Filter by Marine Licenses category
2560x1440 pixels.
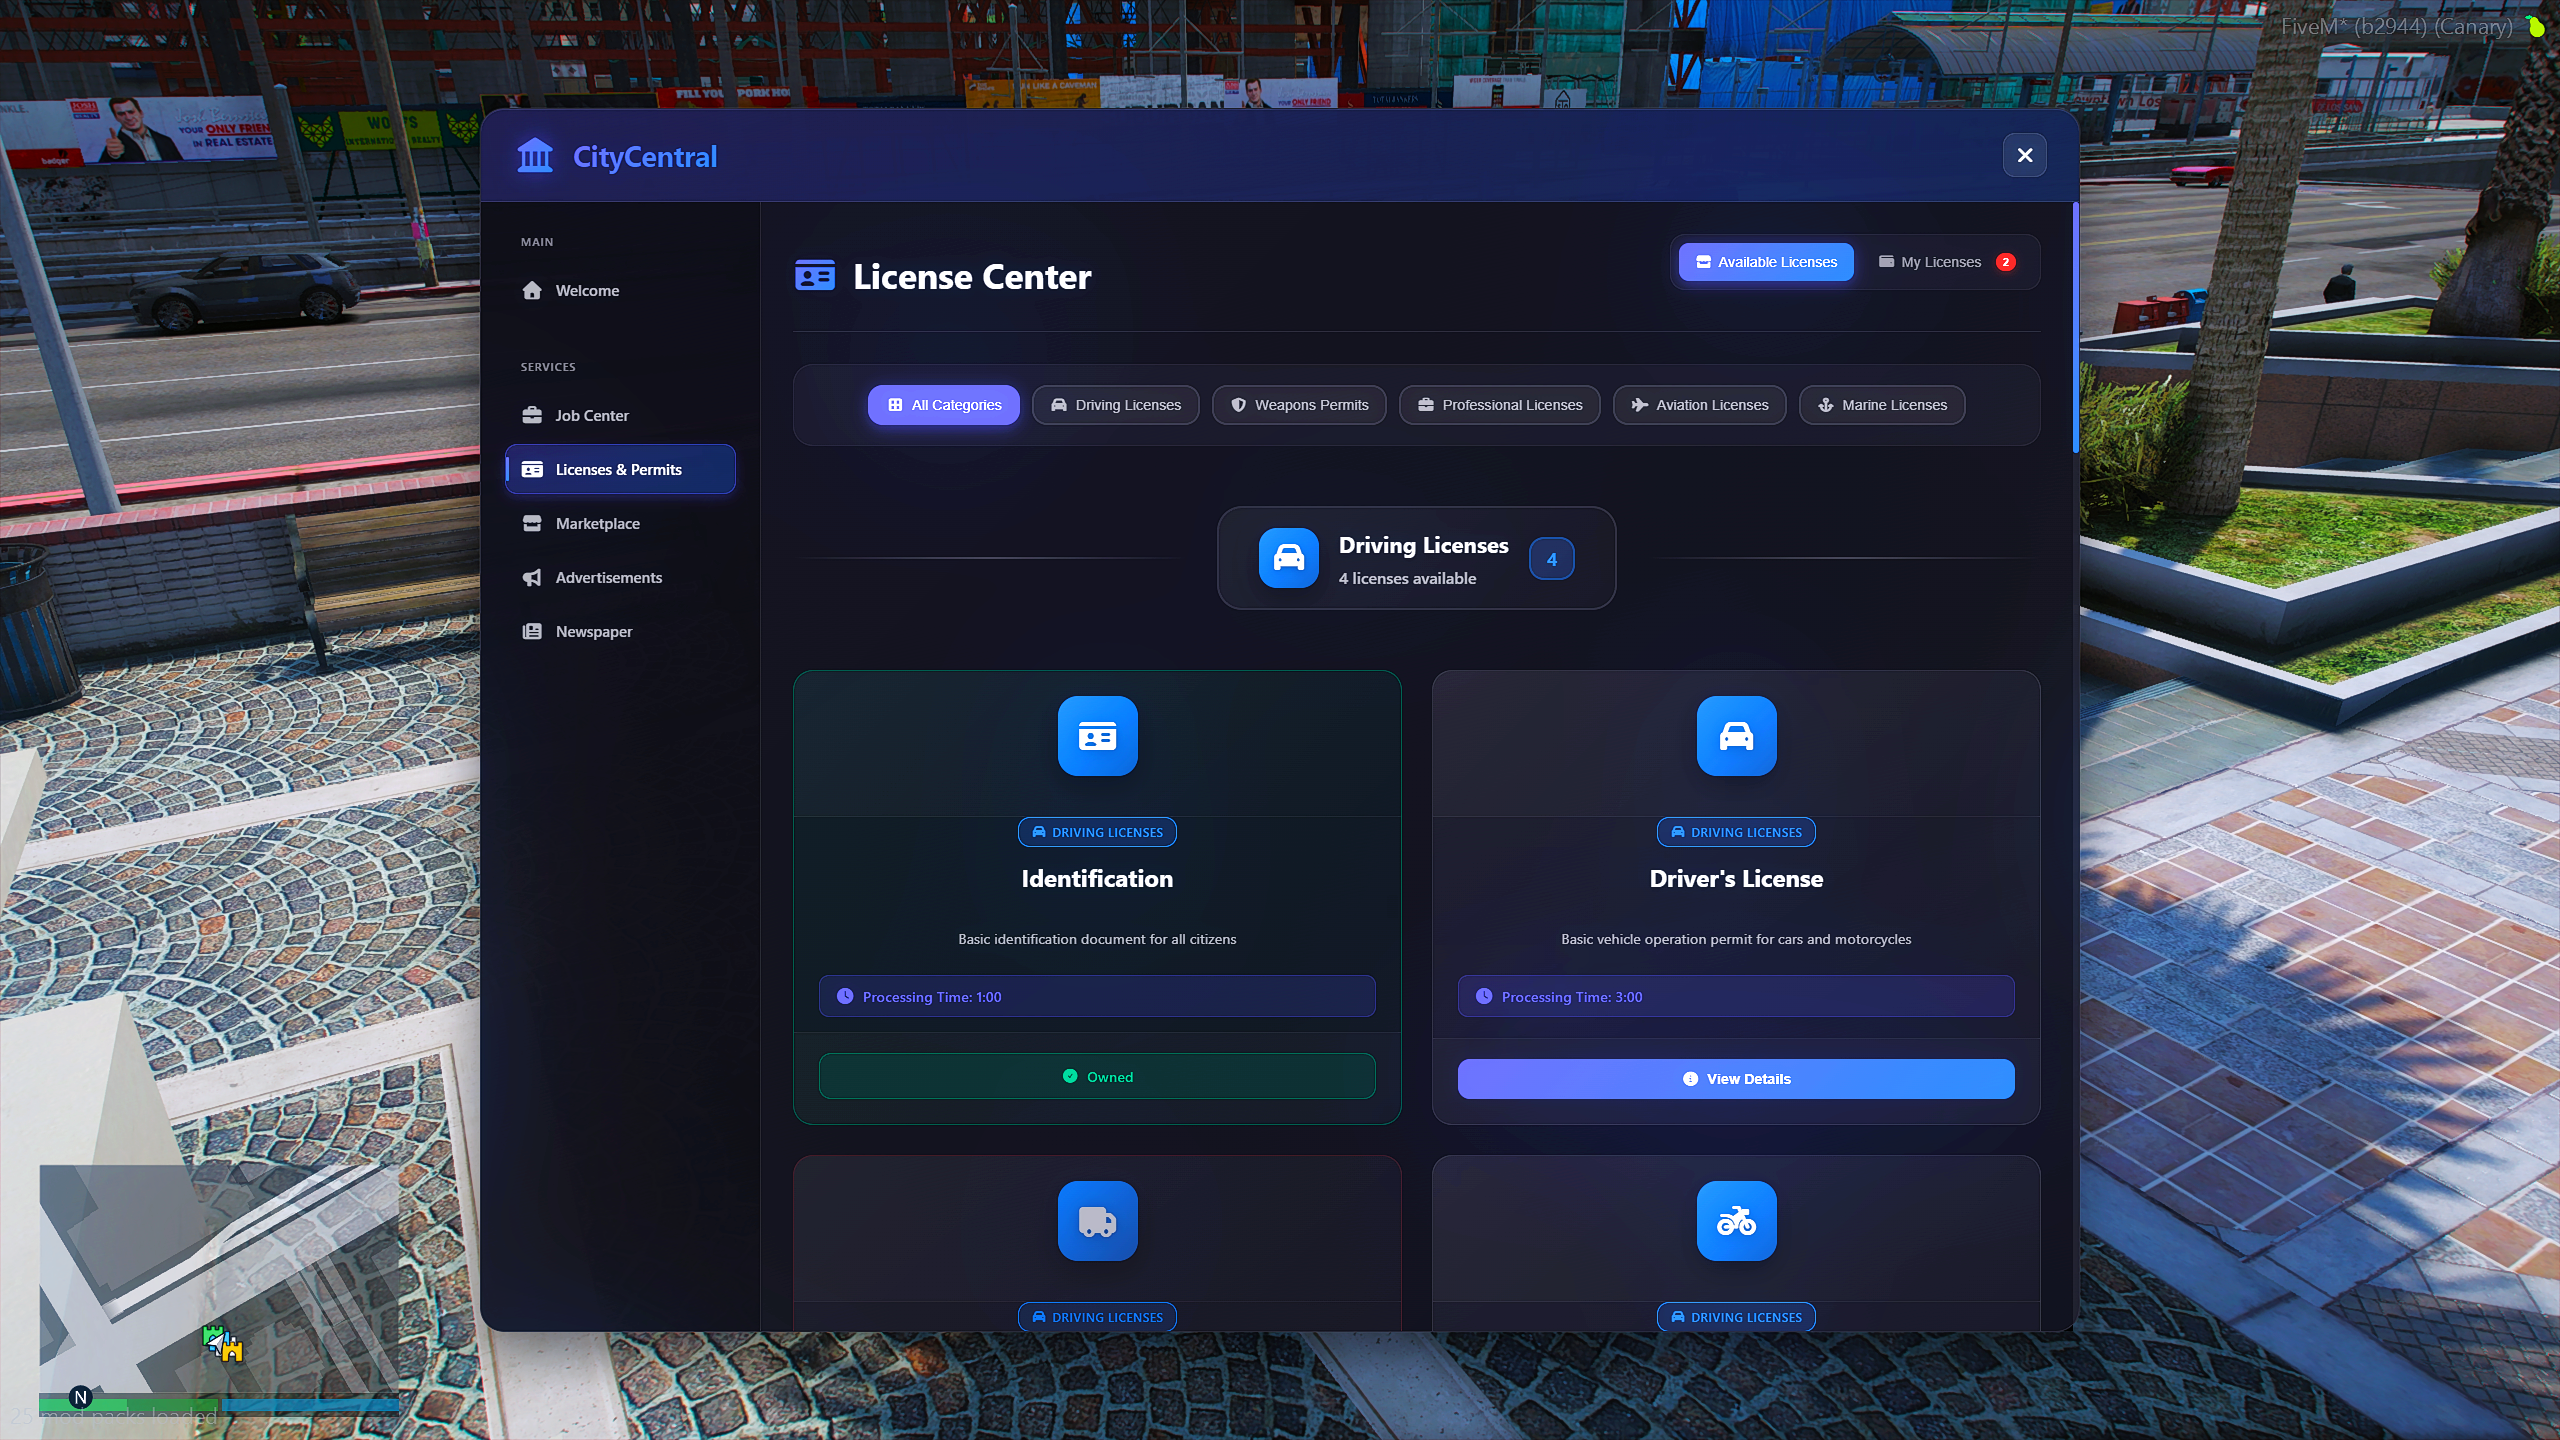pyautogui.click(x=1881, y=405)
